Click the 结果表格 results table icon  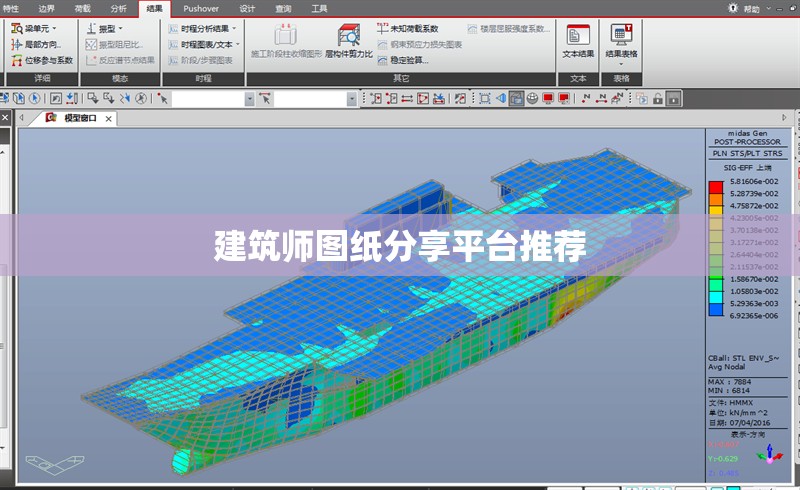click(x=621, y=41)
